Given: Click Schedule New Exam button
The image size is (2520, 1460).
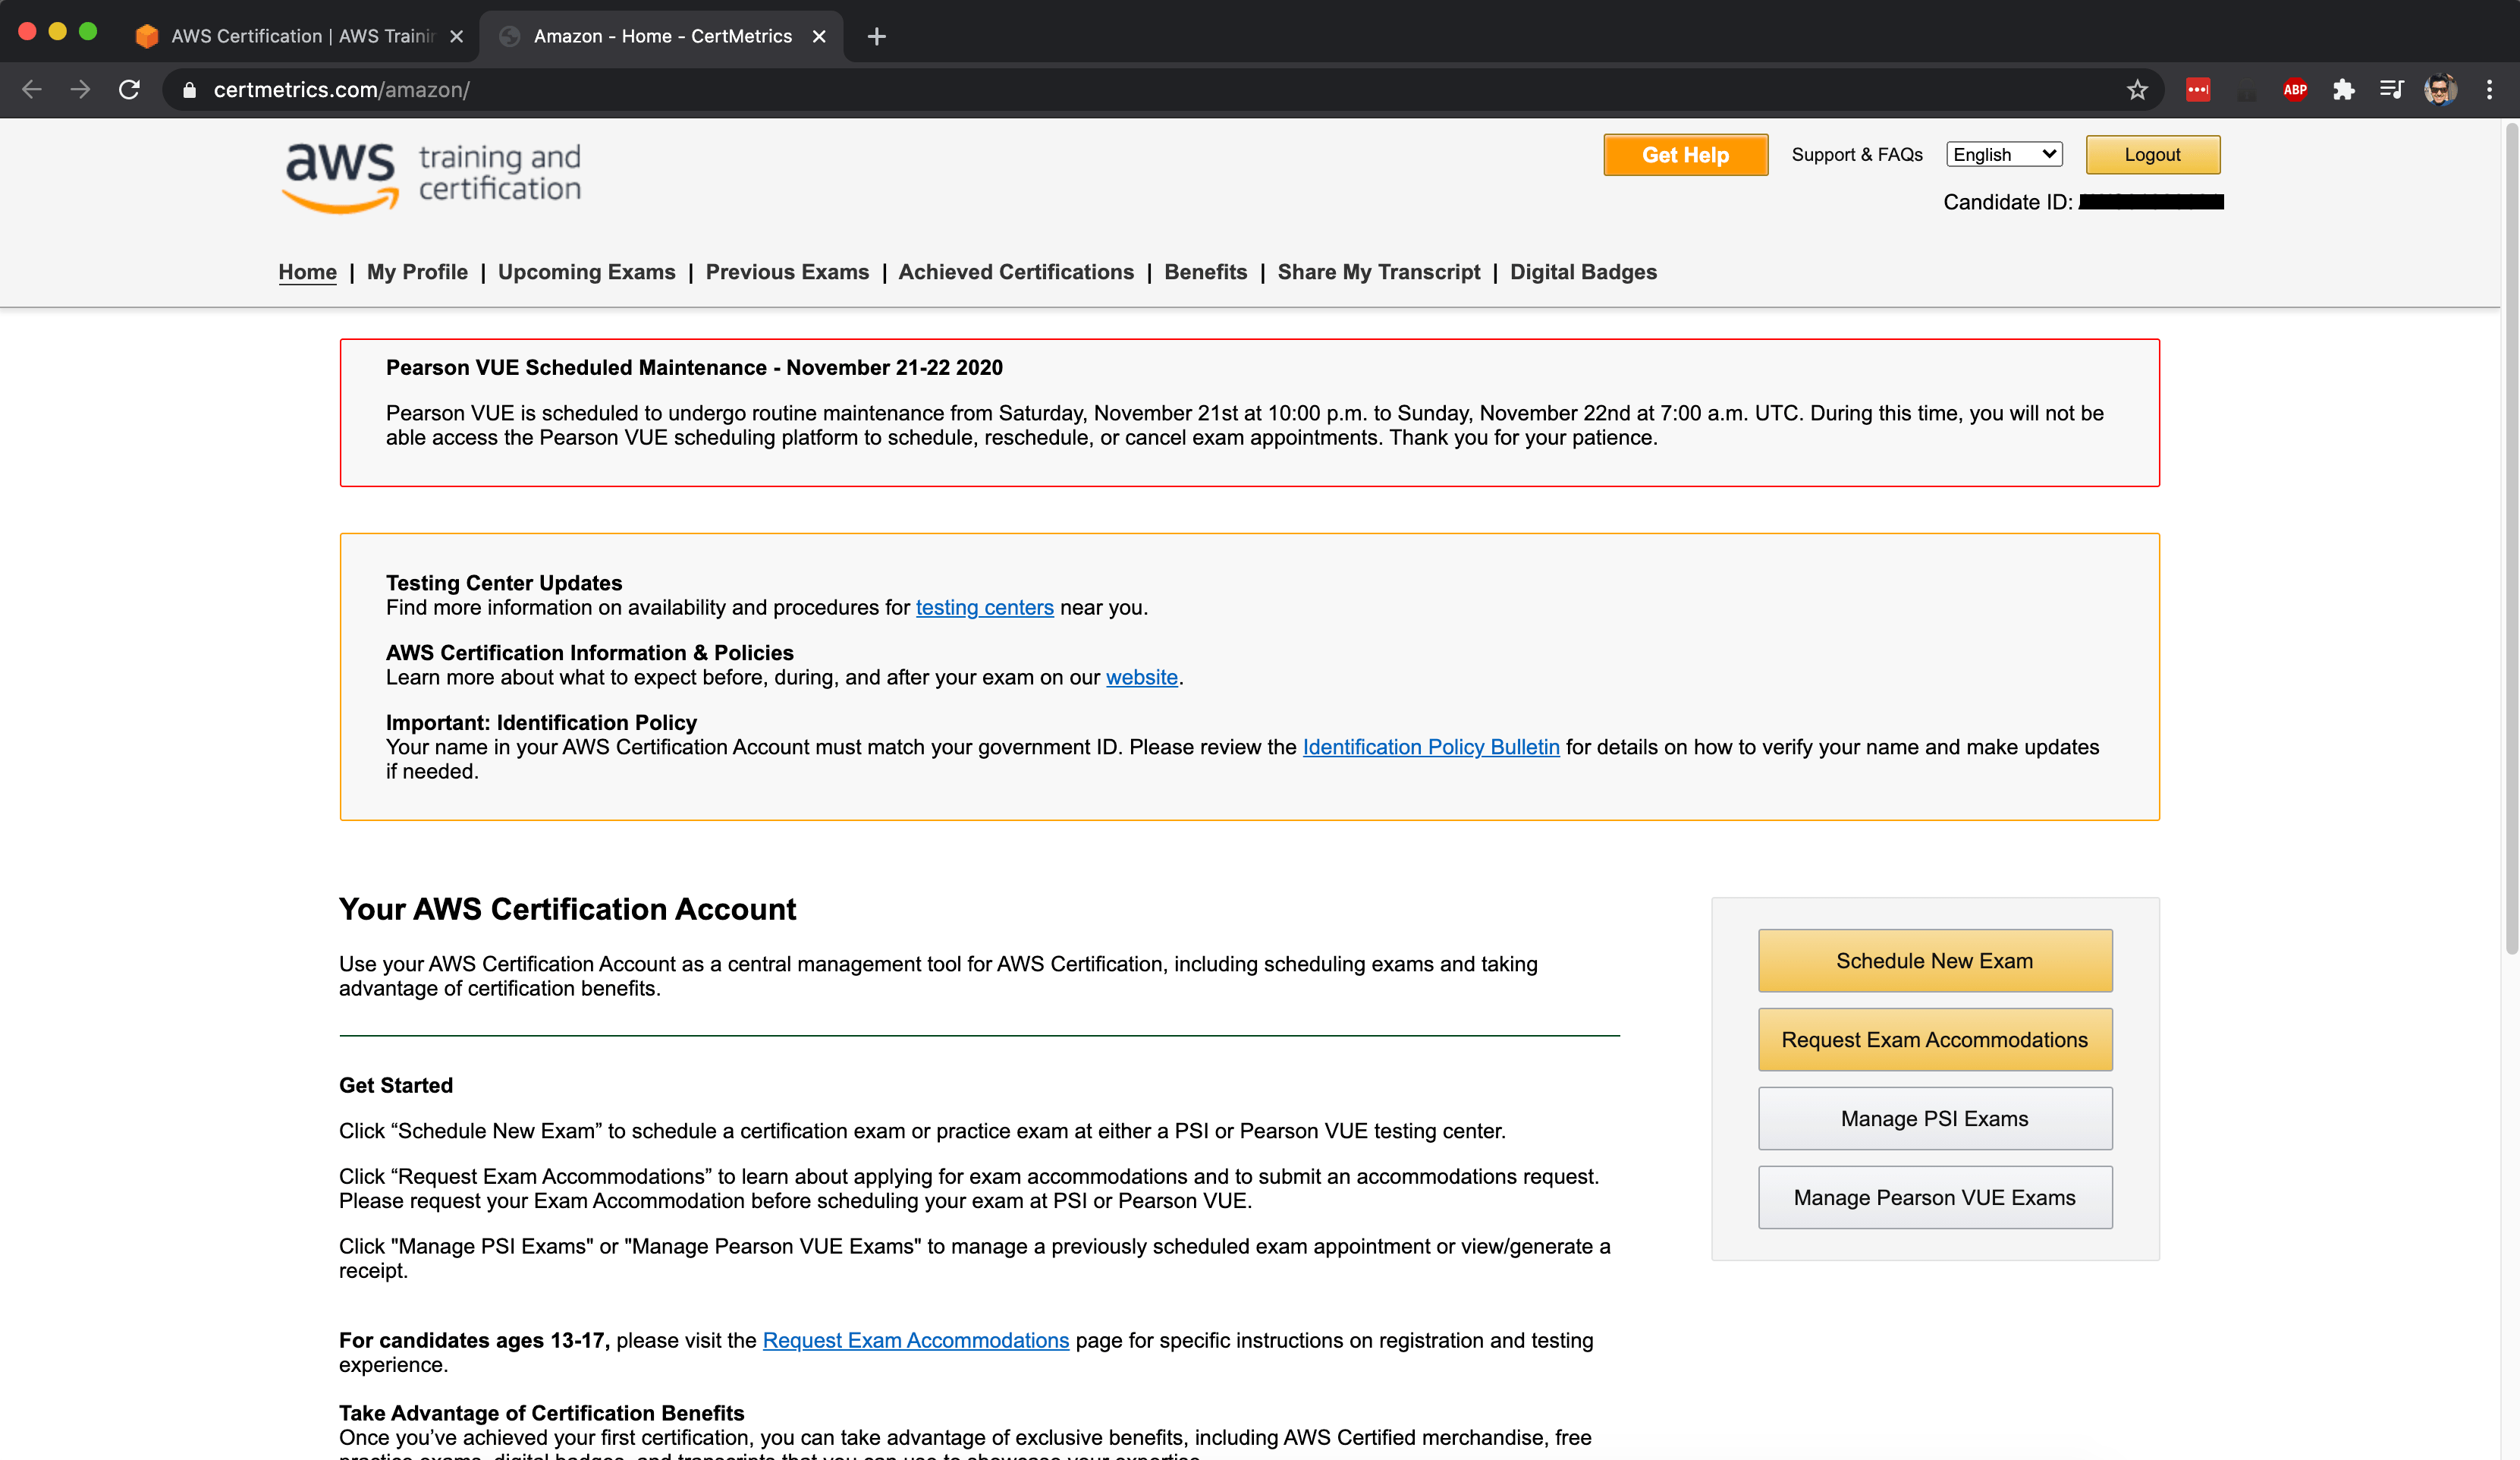Looking at the screenshot, I should point(1935,961).
